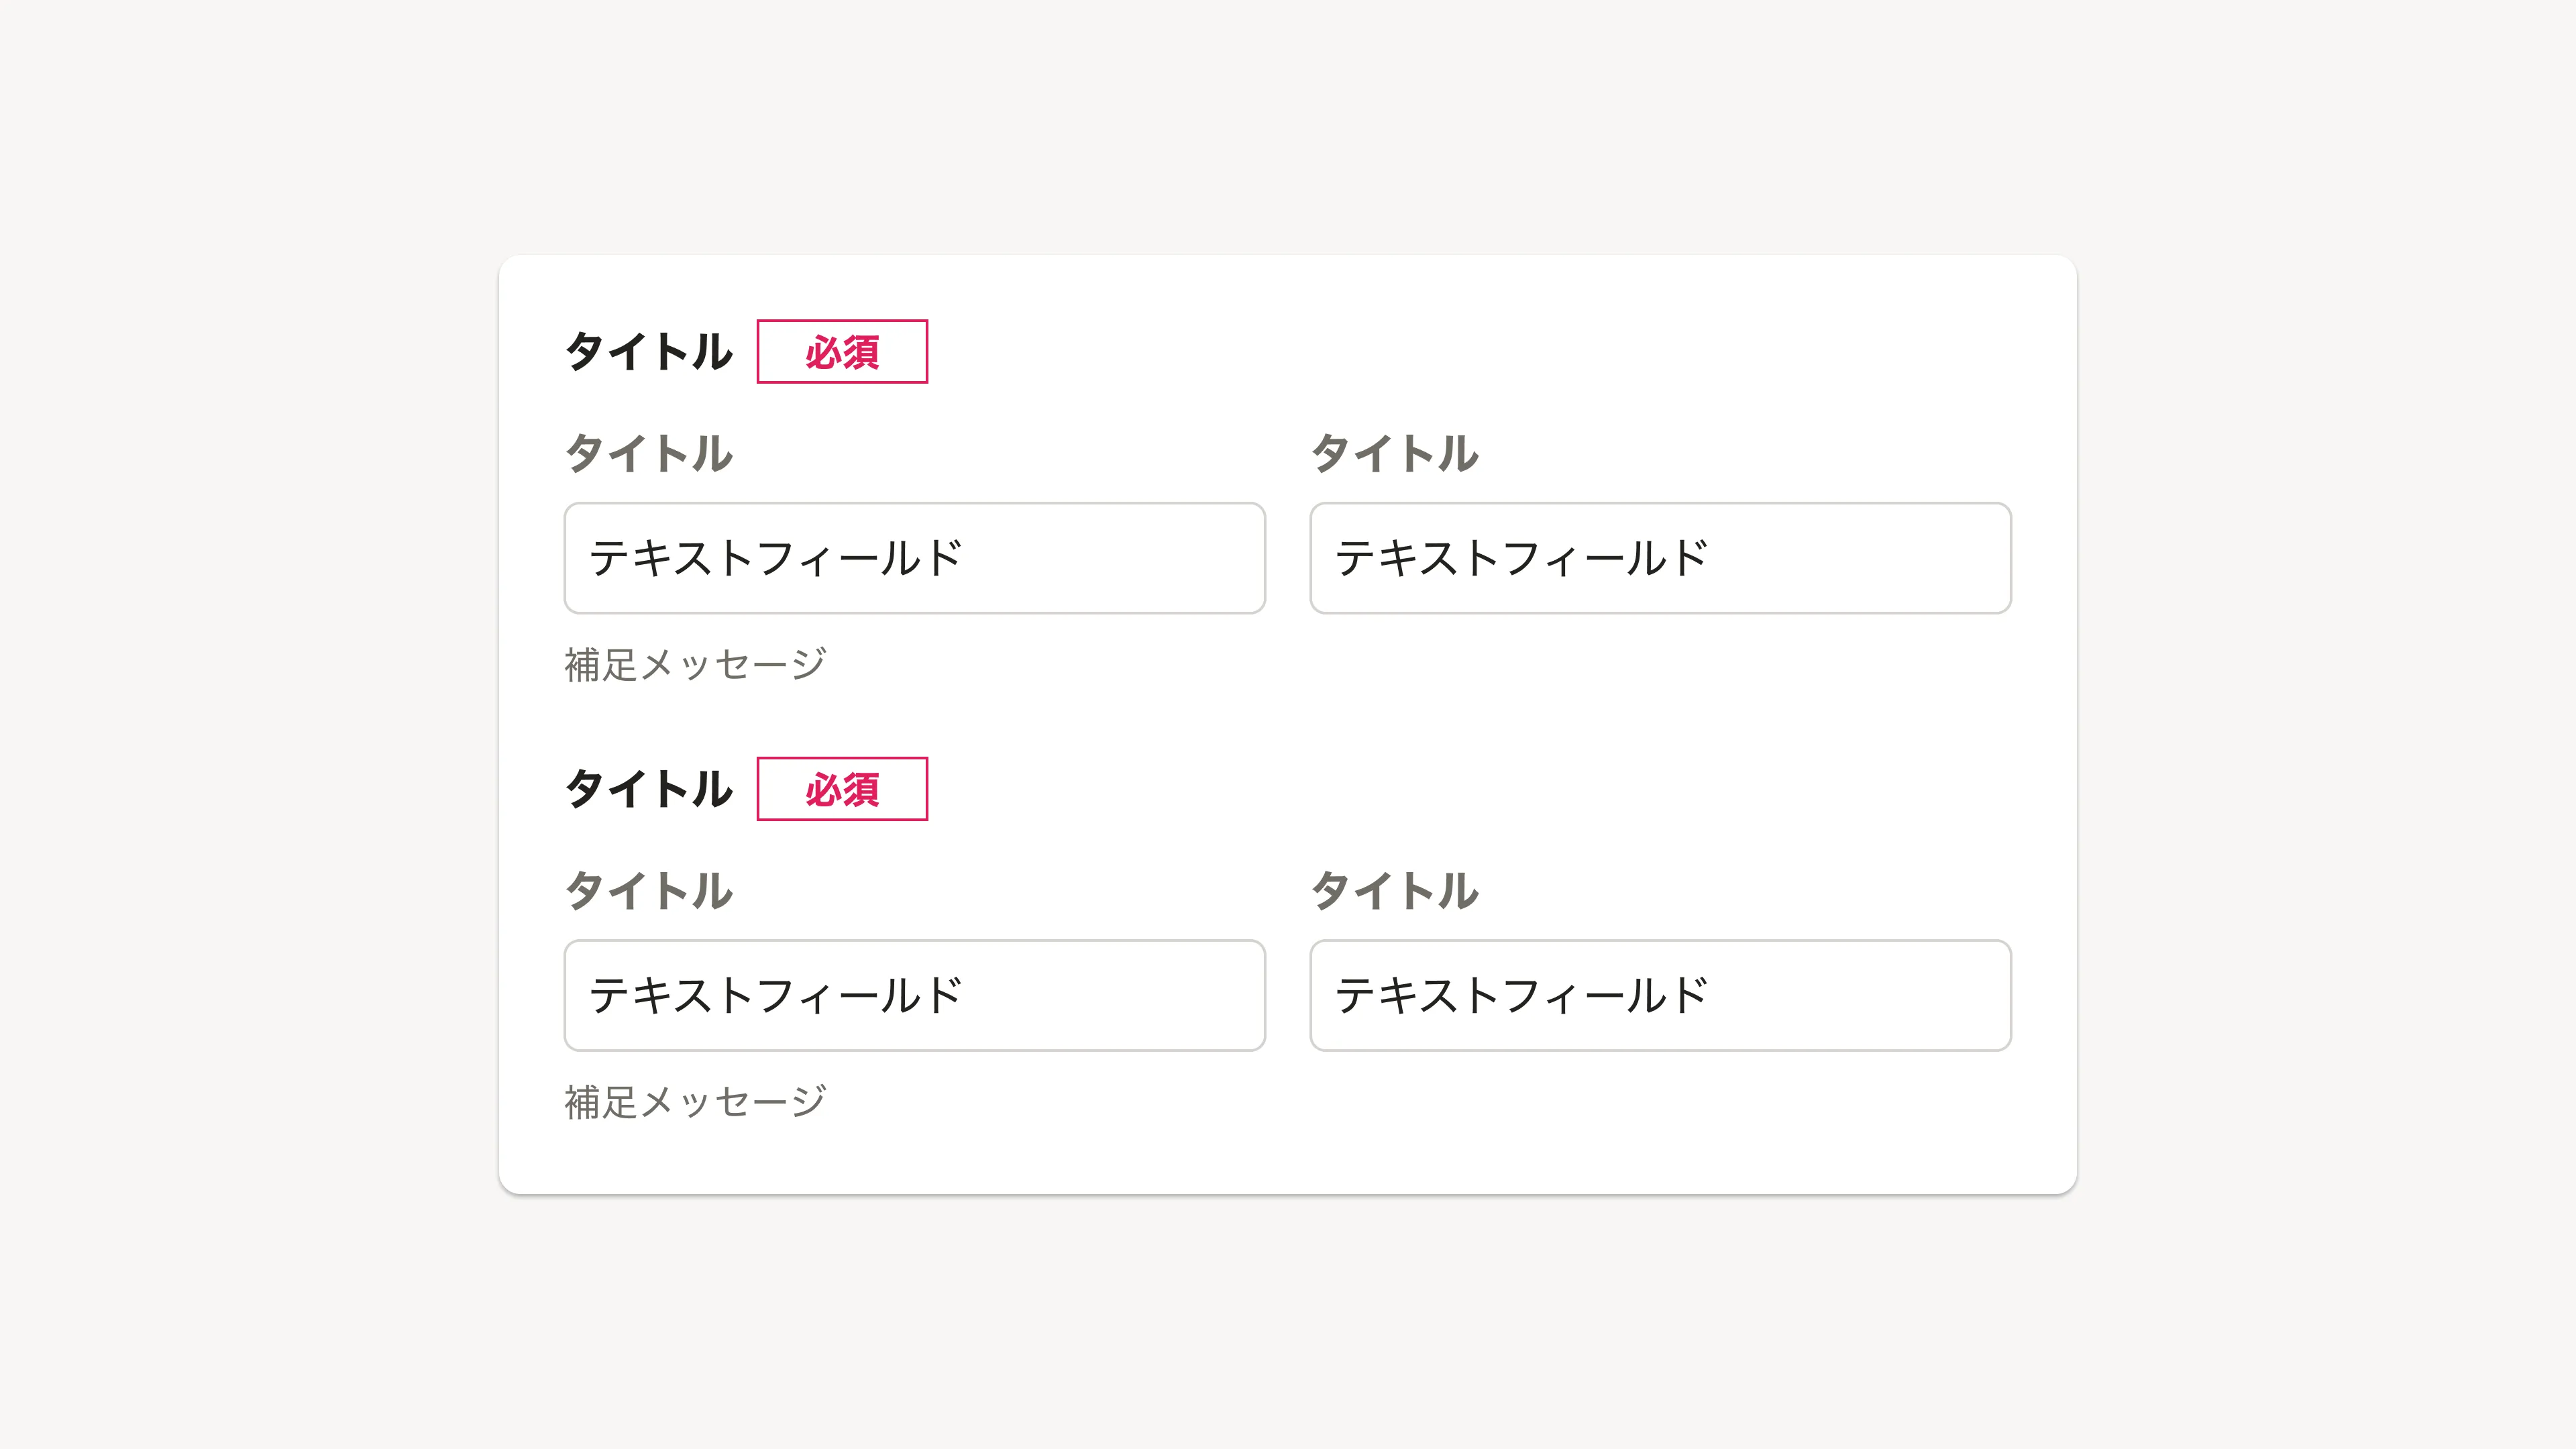Click the 補足メッセージ helper text in first section
This screenshot has height=1449, width=2576.
(x=695, y=664)
